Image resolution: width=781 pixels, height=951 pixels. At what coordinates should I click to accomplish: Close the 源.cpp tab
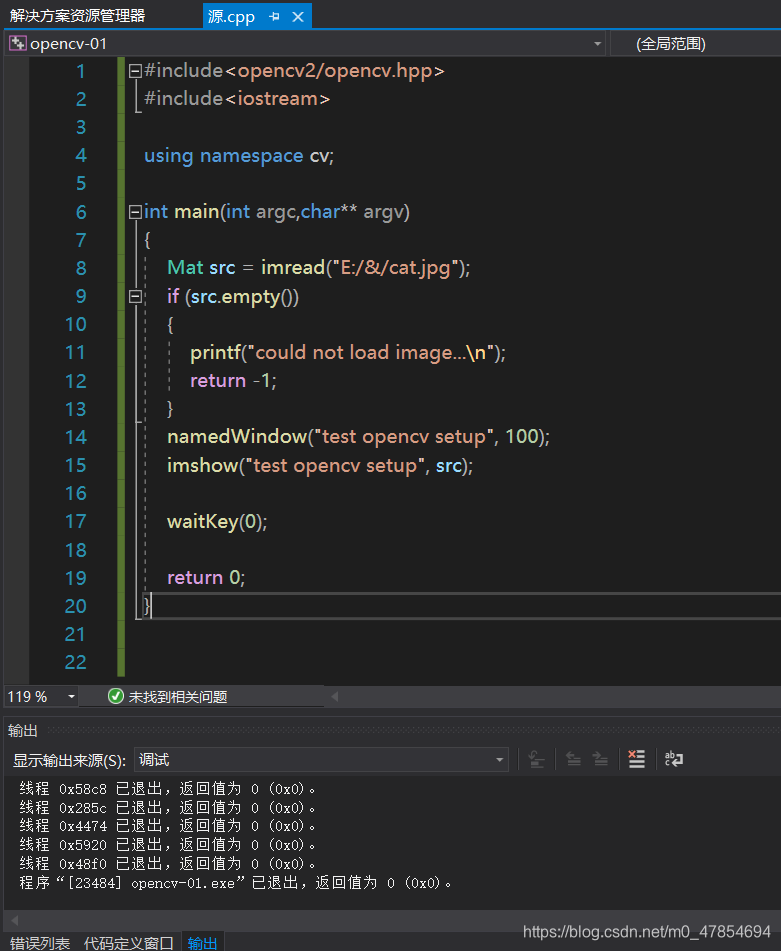point(298,16)
